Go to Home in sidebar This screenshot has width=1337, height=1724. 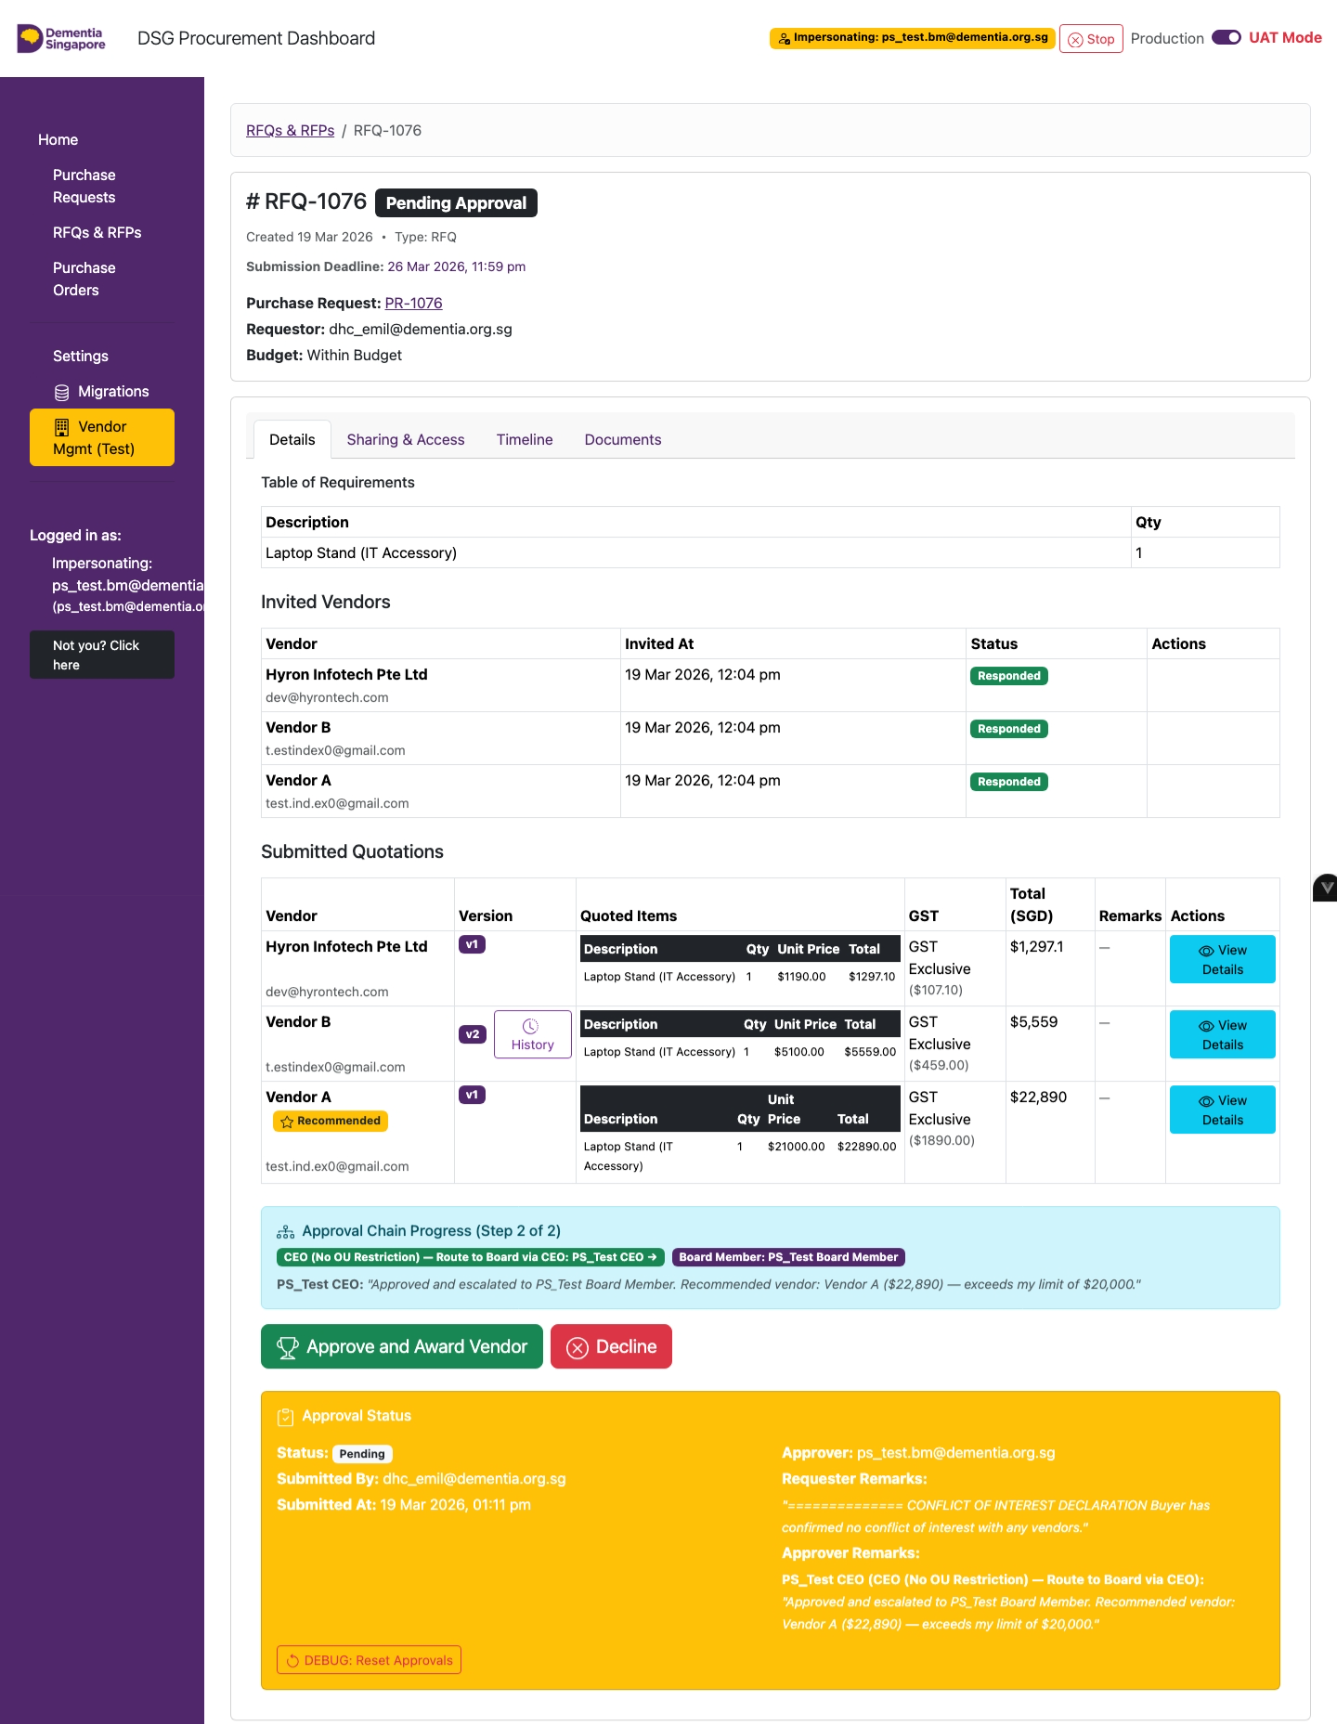coord(58,140)
